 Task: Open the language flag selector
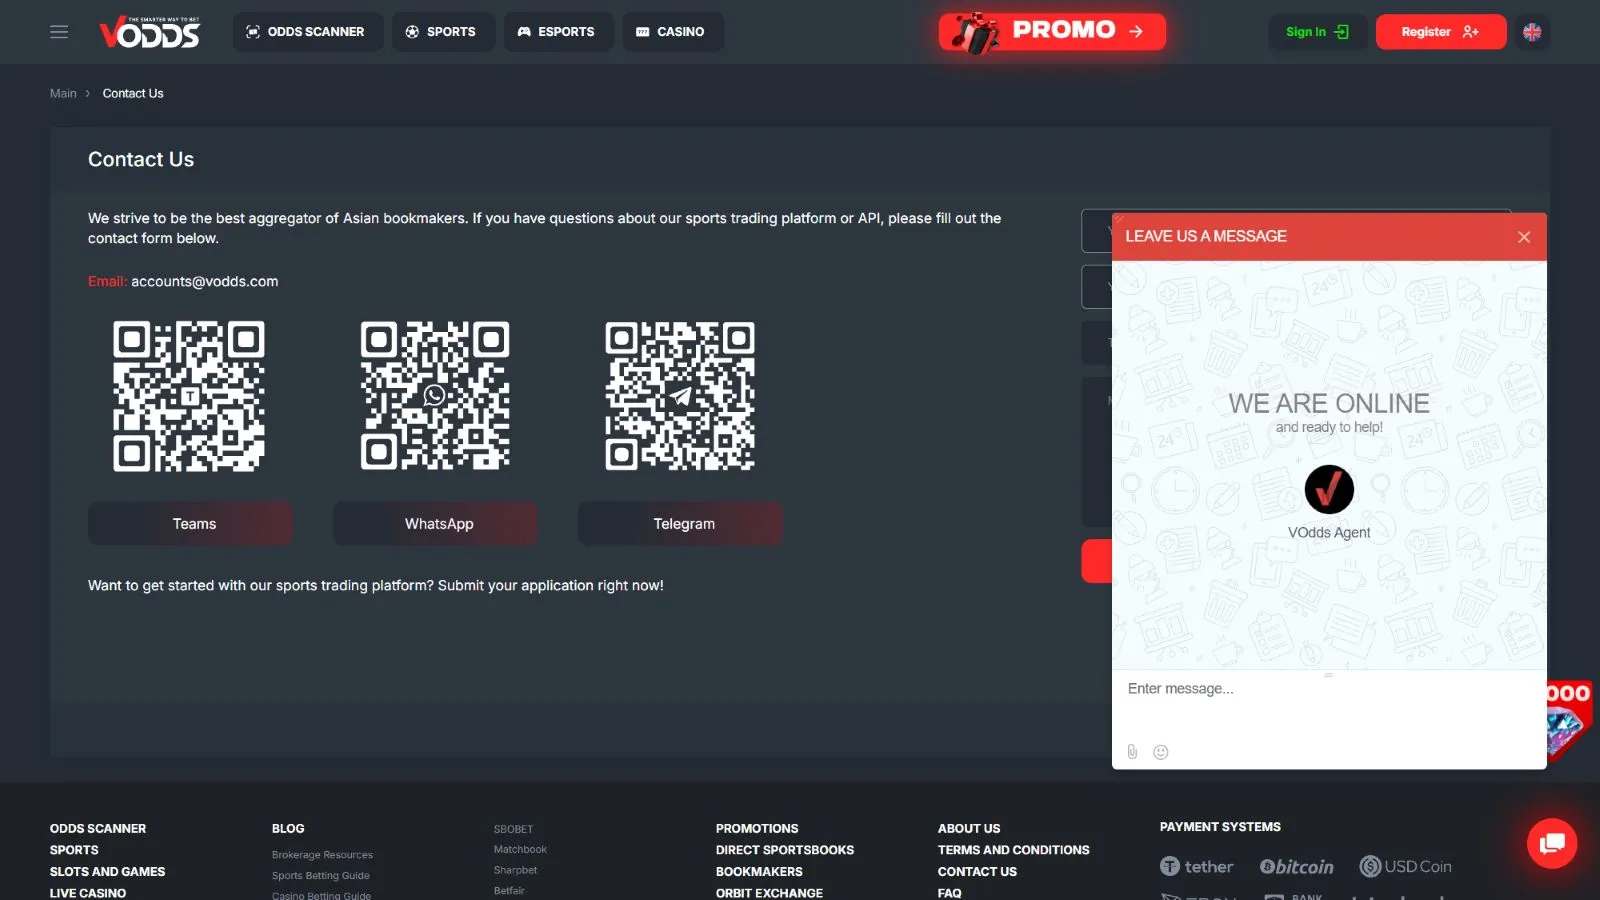pos(1532,32)
